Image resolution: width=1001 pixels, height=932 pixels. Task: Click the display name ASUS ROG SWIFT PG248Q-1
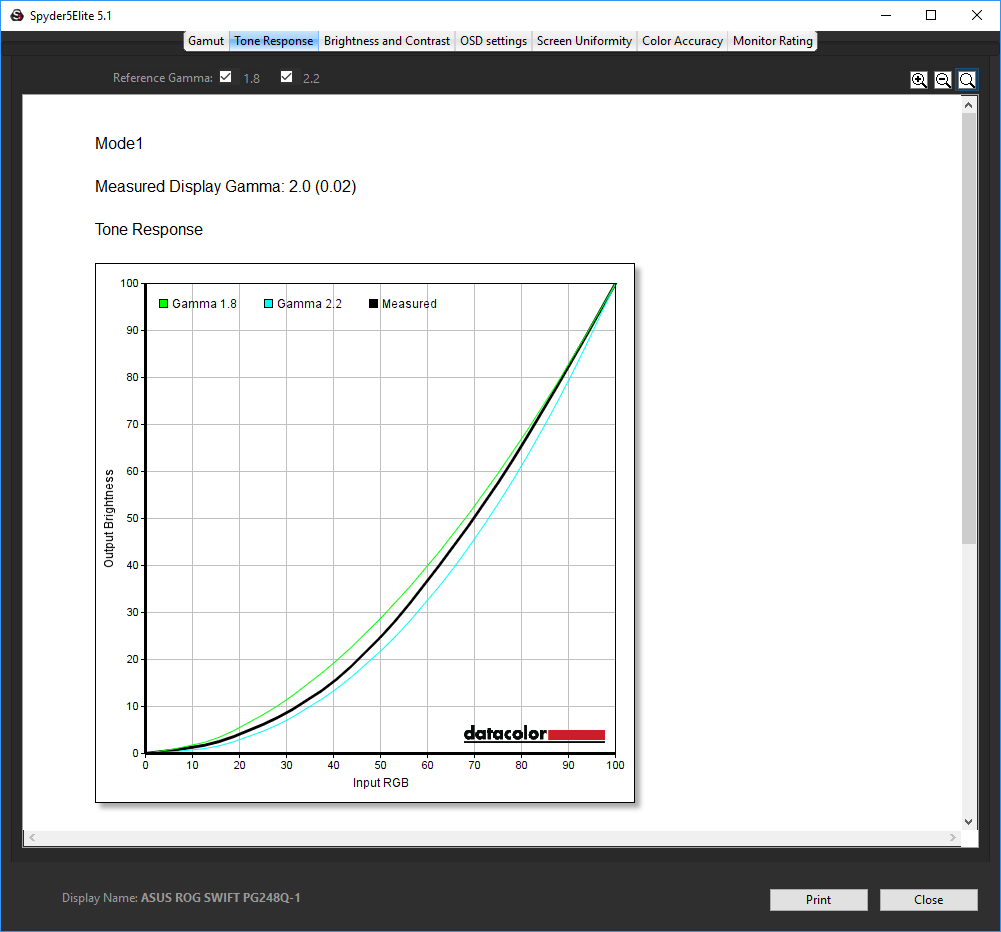click(220, 898)
